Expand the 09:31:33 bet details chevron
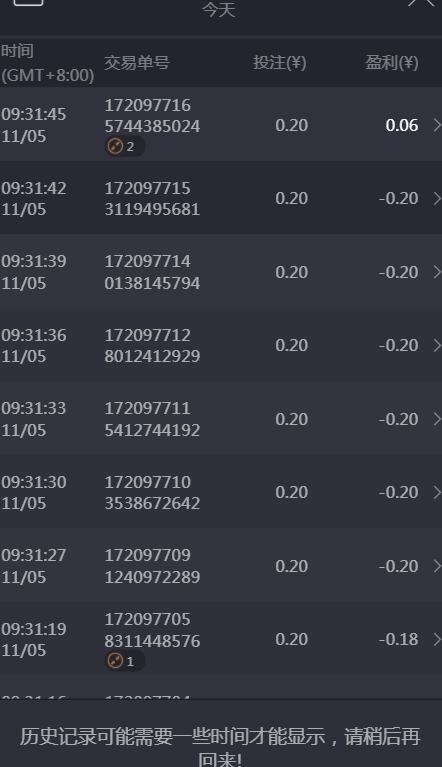The image size is (442, 767). [x=437, y=419]
